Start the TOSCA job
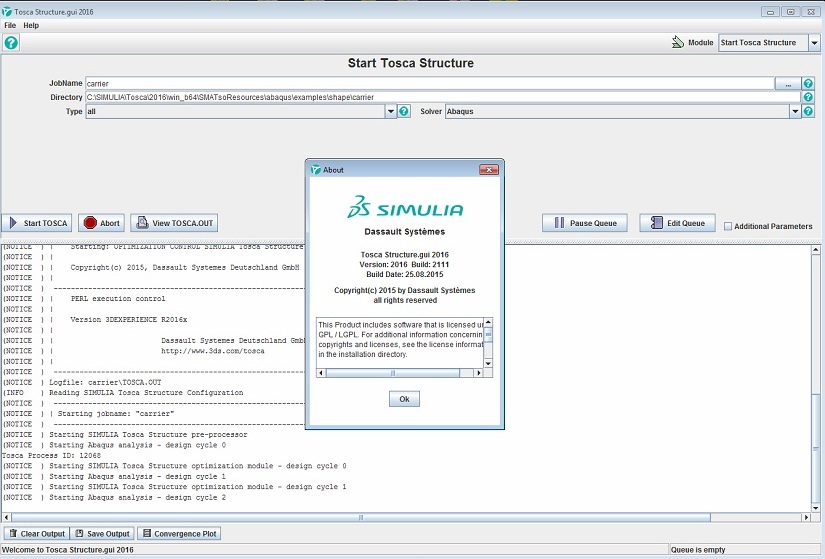 pyautogui.click(x=37, y=223)
